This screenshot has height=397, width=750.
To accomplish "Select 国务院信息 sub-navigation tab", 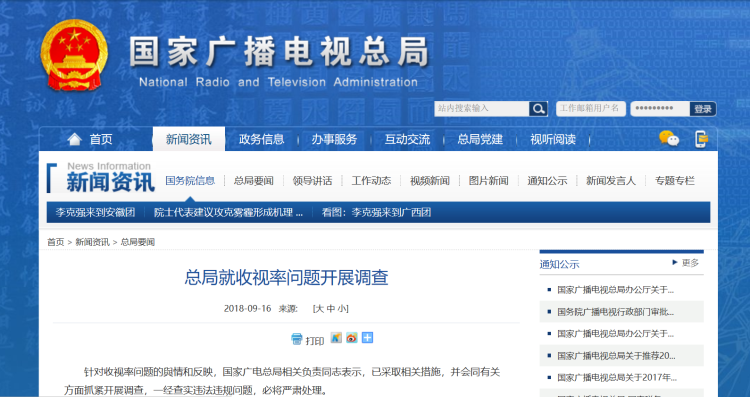I will click(190, 181).
